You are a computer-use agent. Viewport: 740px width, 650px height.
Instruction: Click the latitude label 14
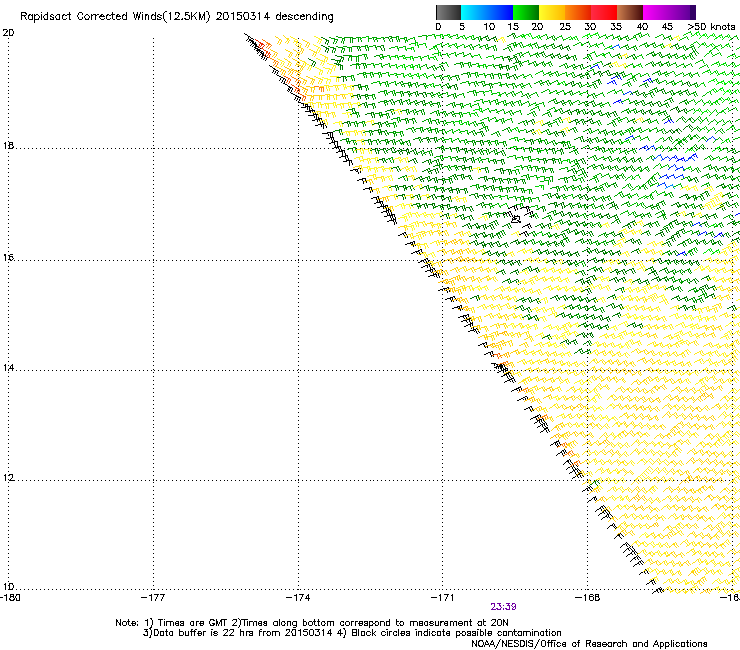coord(8,368)
